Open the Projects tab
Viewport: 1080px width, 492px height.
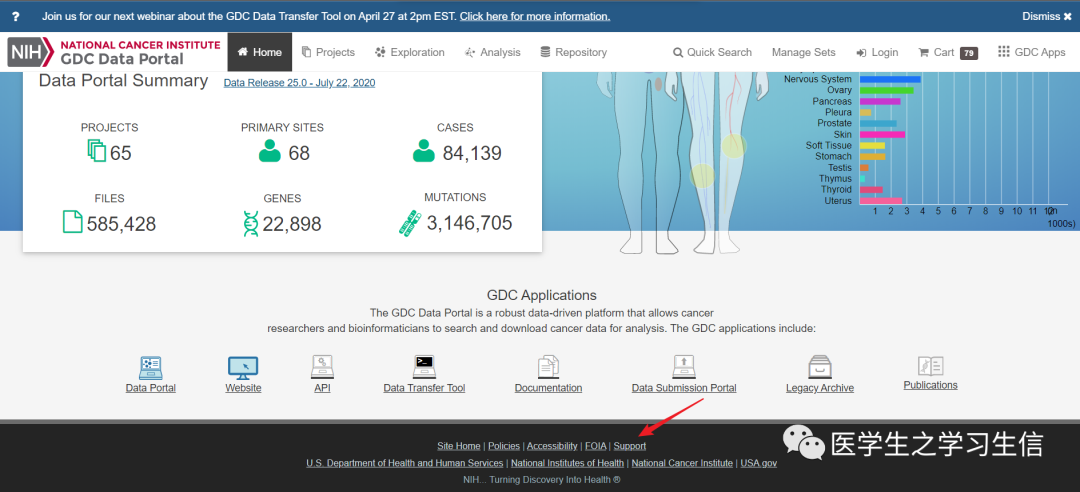tap(329, 52)
